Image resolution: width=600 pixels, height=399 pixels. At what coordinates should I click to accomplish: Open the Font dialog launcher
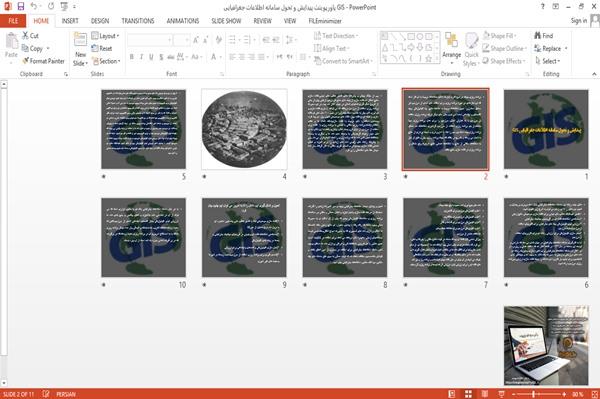pos(222,74)
